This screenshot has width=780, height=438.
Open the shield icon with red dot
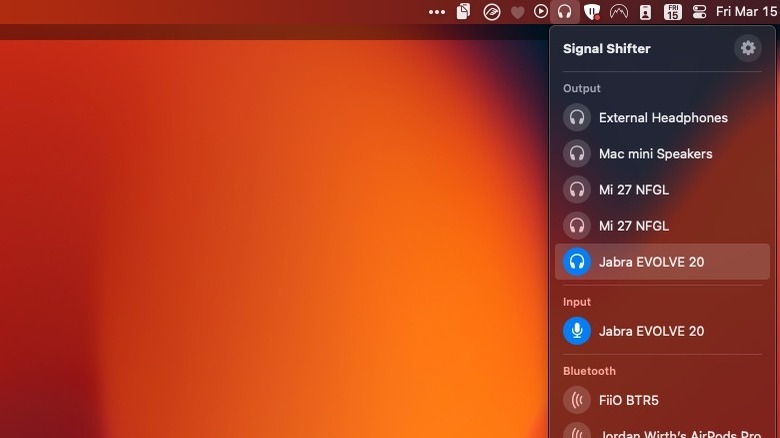(x=591, y=12)
